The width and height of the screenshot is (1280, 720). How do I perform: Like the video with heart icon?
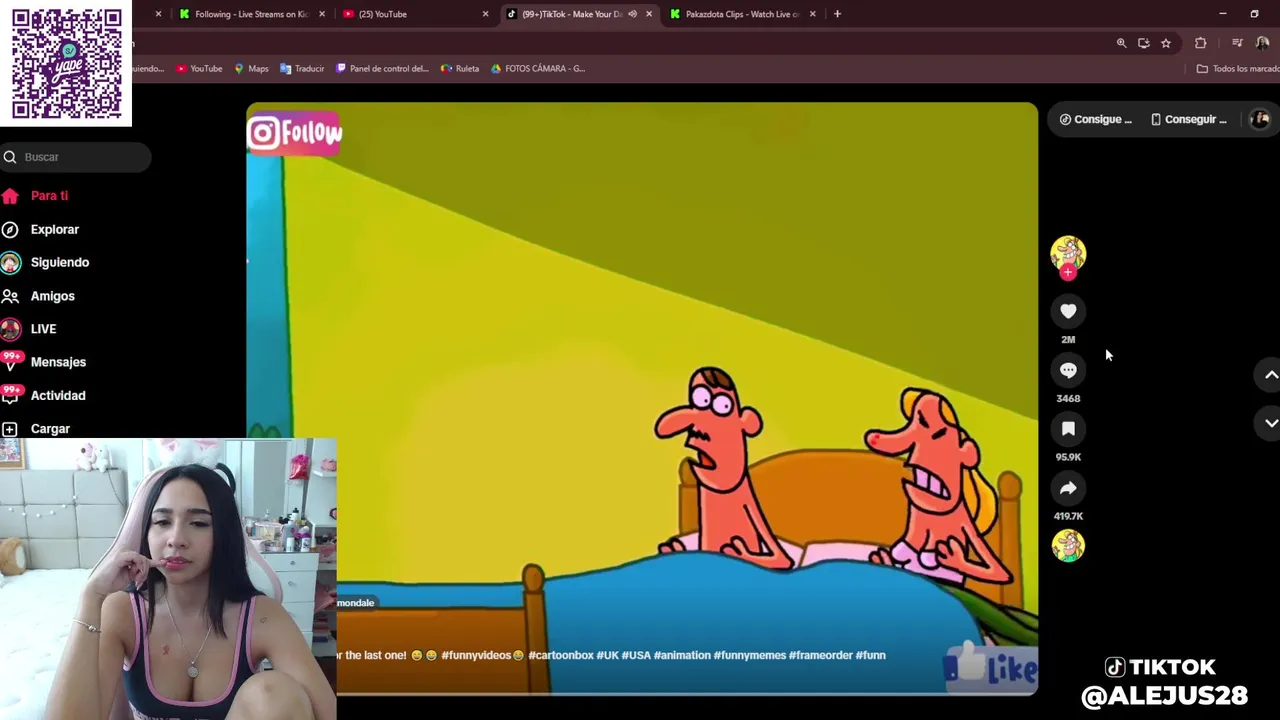coord(1068,311)
